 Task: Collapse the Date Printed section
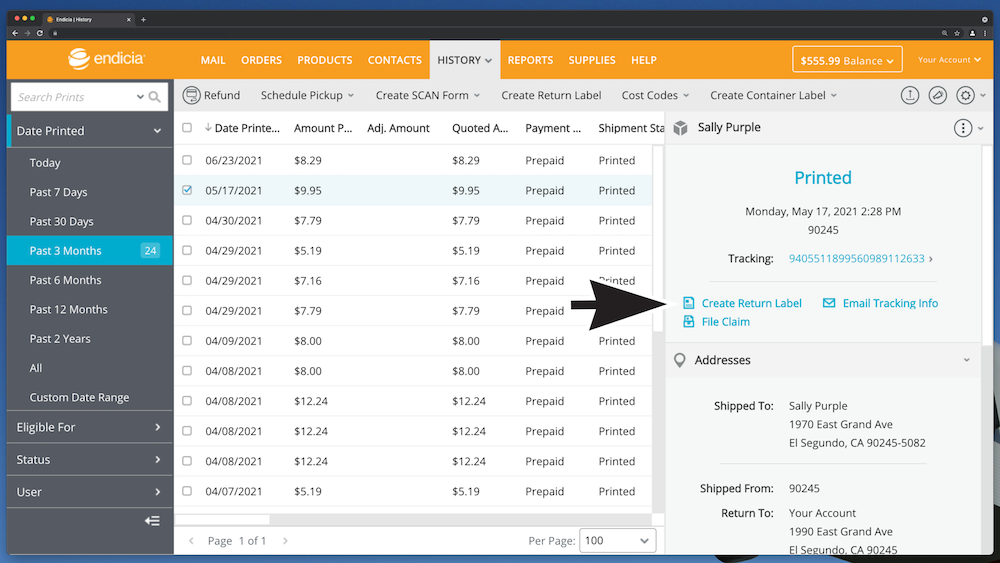click(89, 131)
